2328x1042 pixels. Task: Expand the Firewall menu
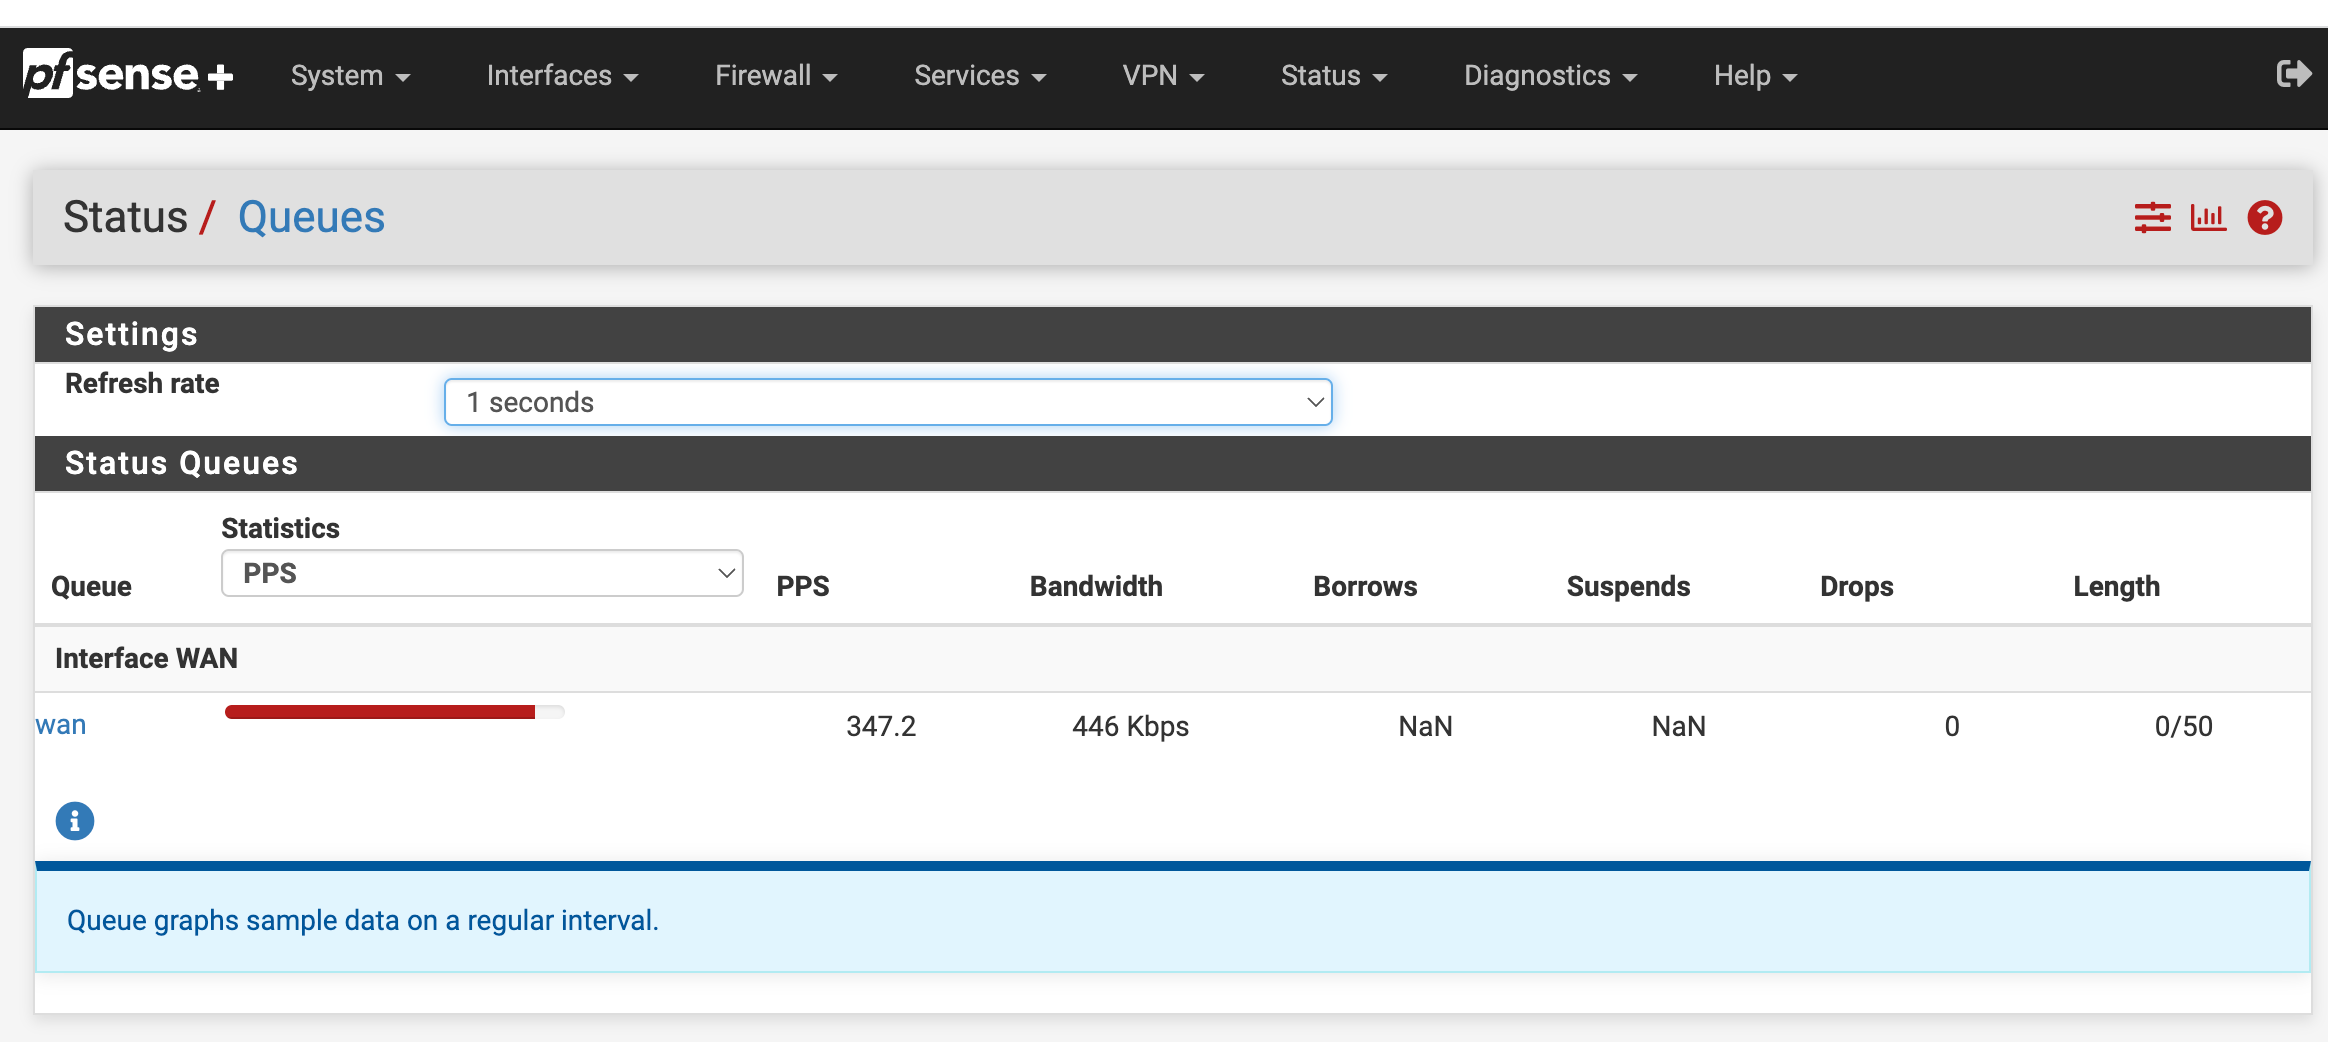pos(776,76)
